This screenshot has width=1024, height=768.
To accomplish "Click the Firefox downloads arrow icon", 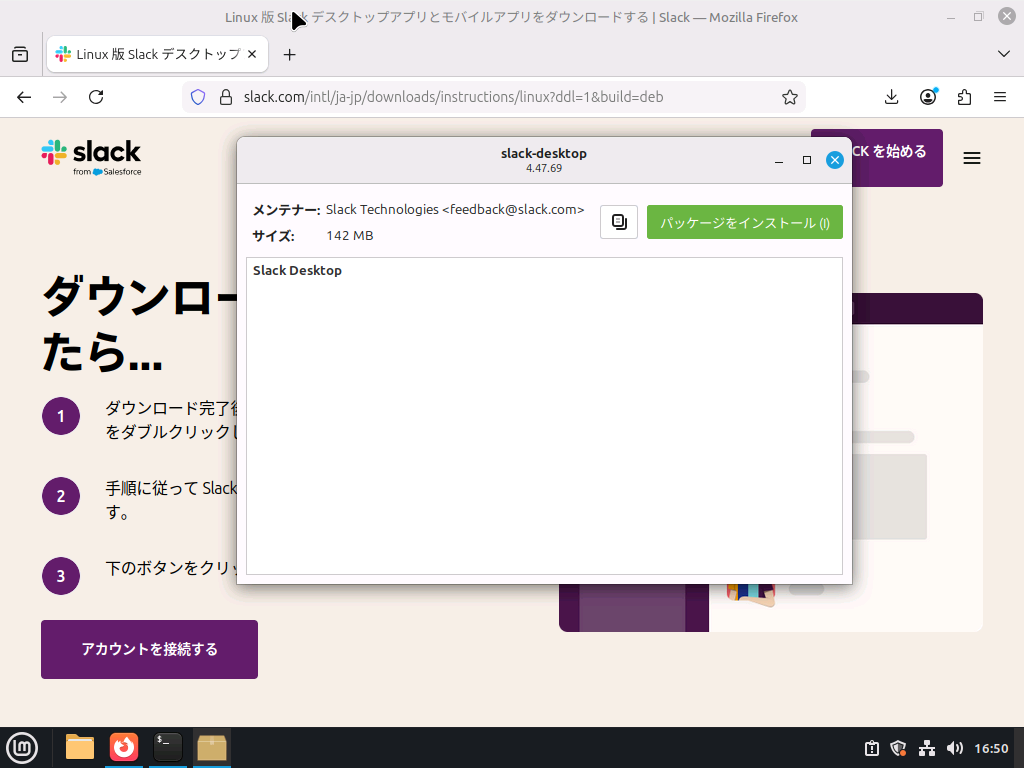I will click(x=890, y=96).
